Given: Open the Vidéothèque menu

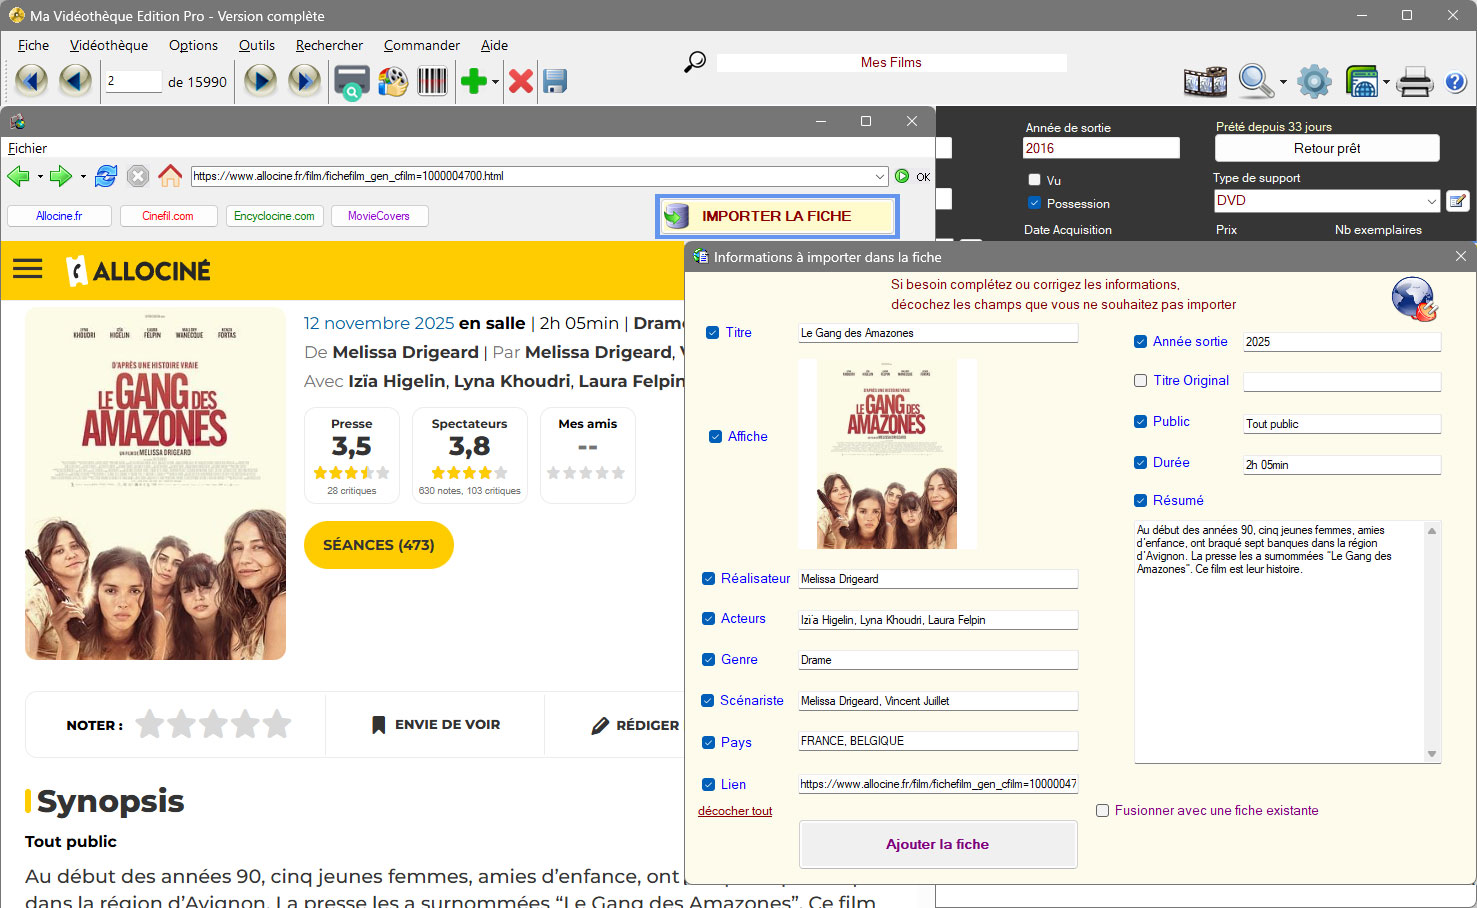Looking at the screenshot, I should 108,45.
